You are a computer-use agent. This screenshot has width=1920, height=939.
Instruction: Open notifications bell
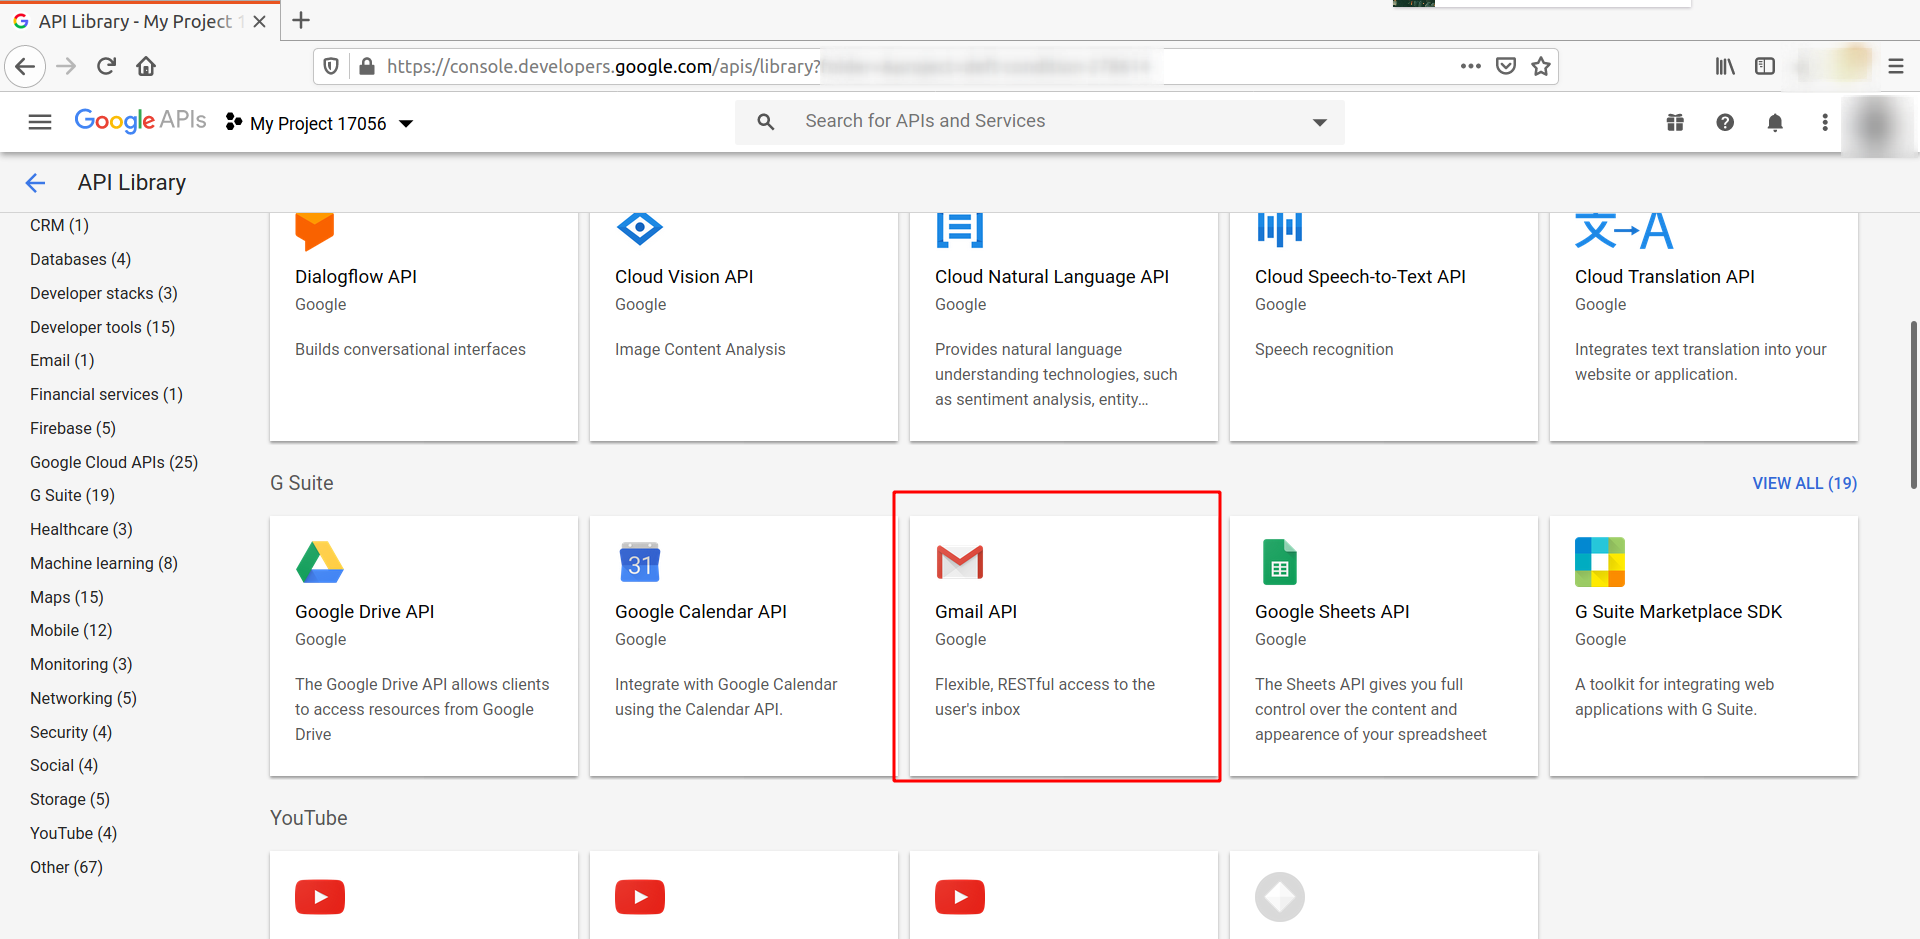[1775, 122]
